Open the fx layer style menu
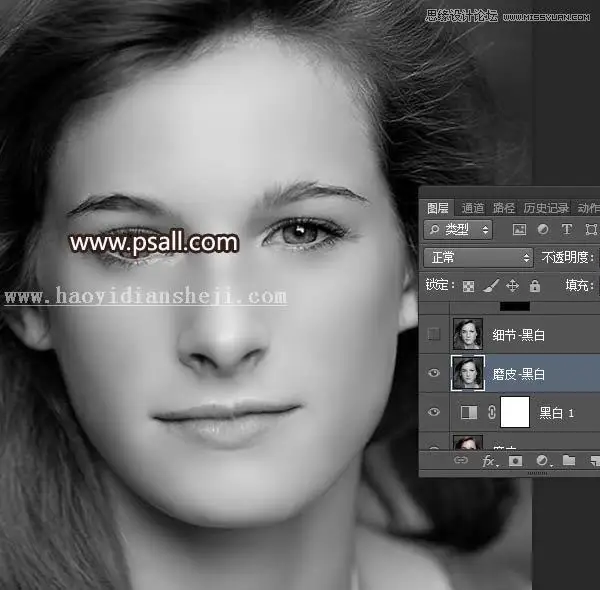The image size is (600, 590). coord(489,461)
